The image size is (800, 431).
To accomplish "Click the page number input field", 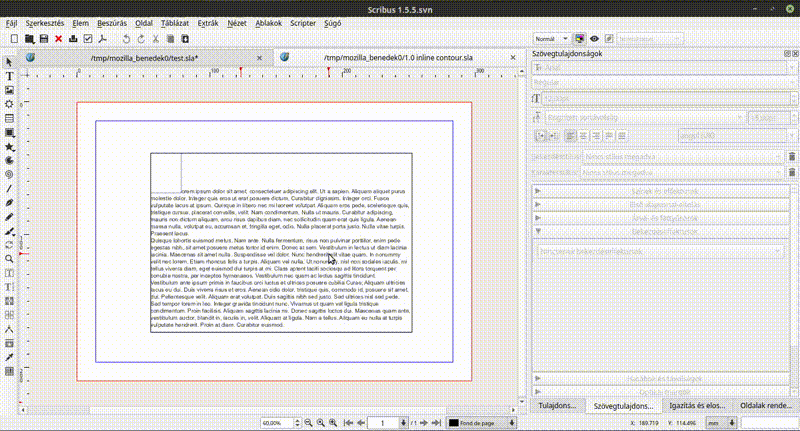I will coord(381,423).
